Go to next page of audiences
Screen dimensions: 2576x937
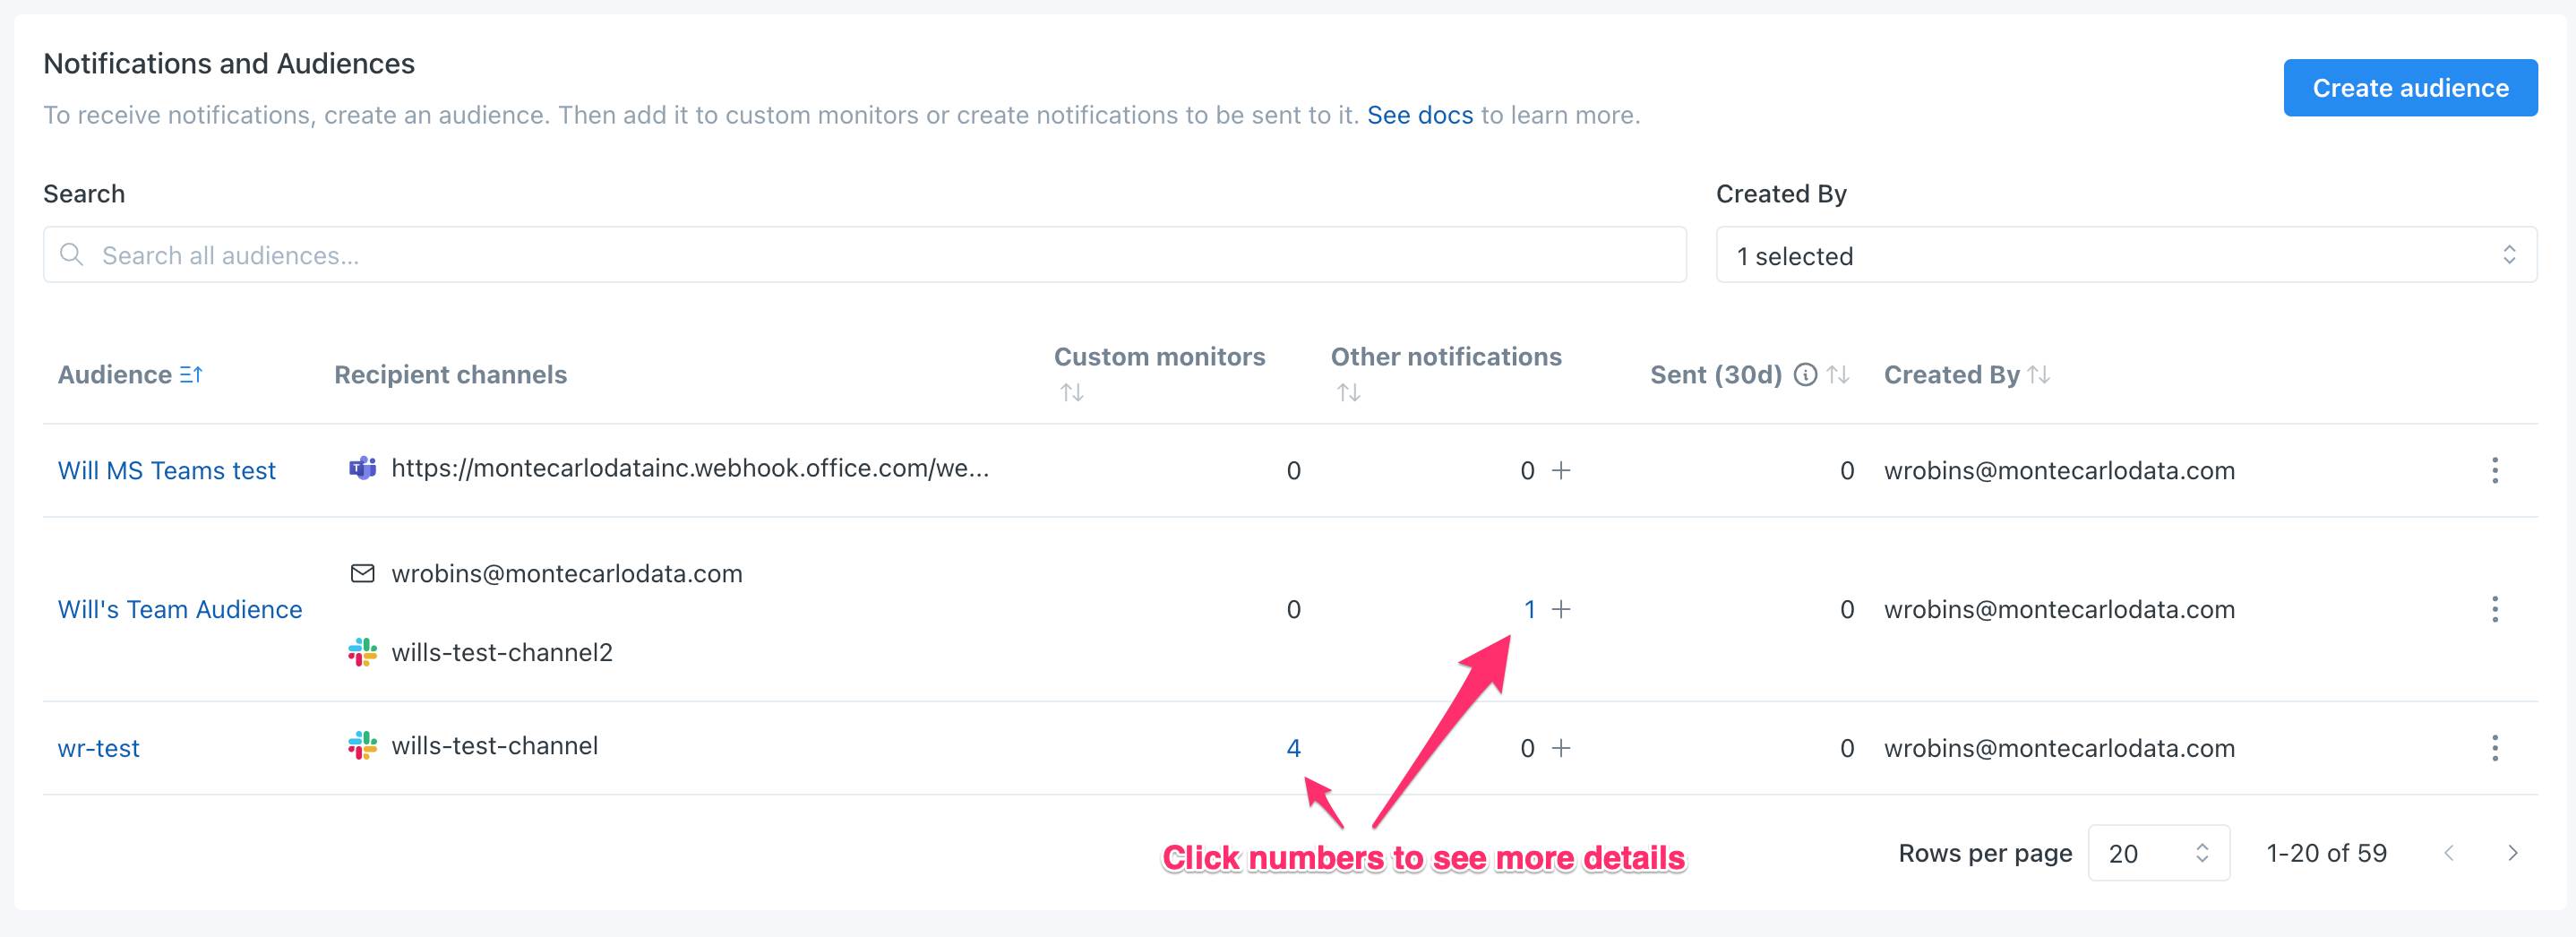coord(2512,853)
